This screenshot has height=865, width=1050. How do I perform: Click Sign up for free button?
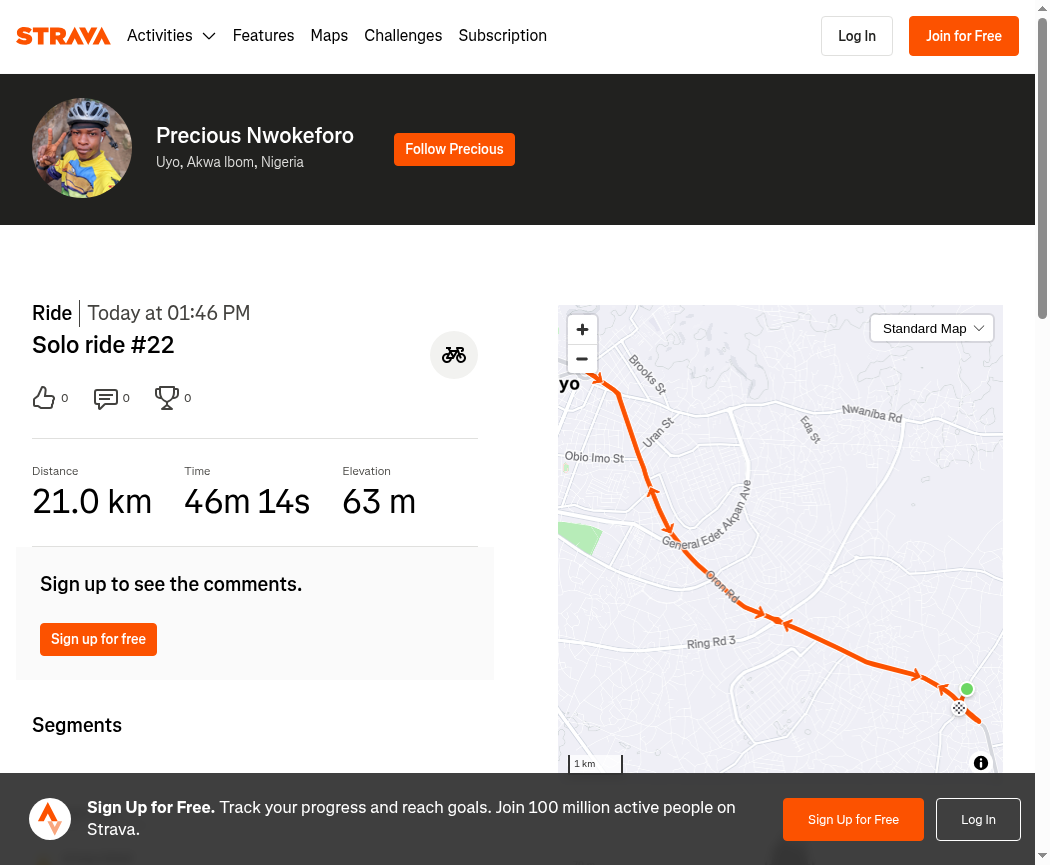click(x=98, y=639)
